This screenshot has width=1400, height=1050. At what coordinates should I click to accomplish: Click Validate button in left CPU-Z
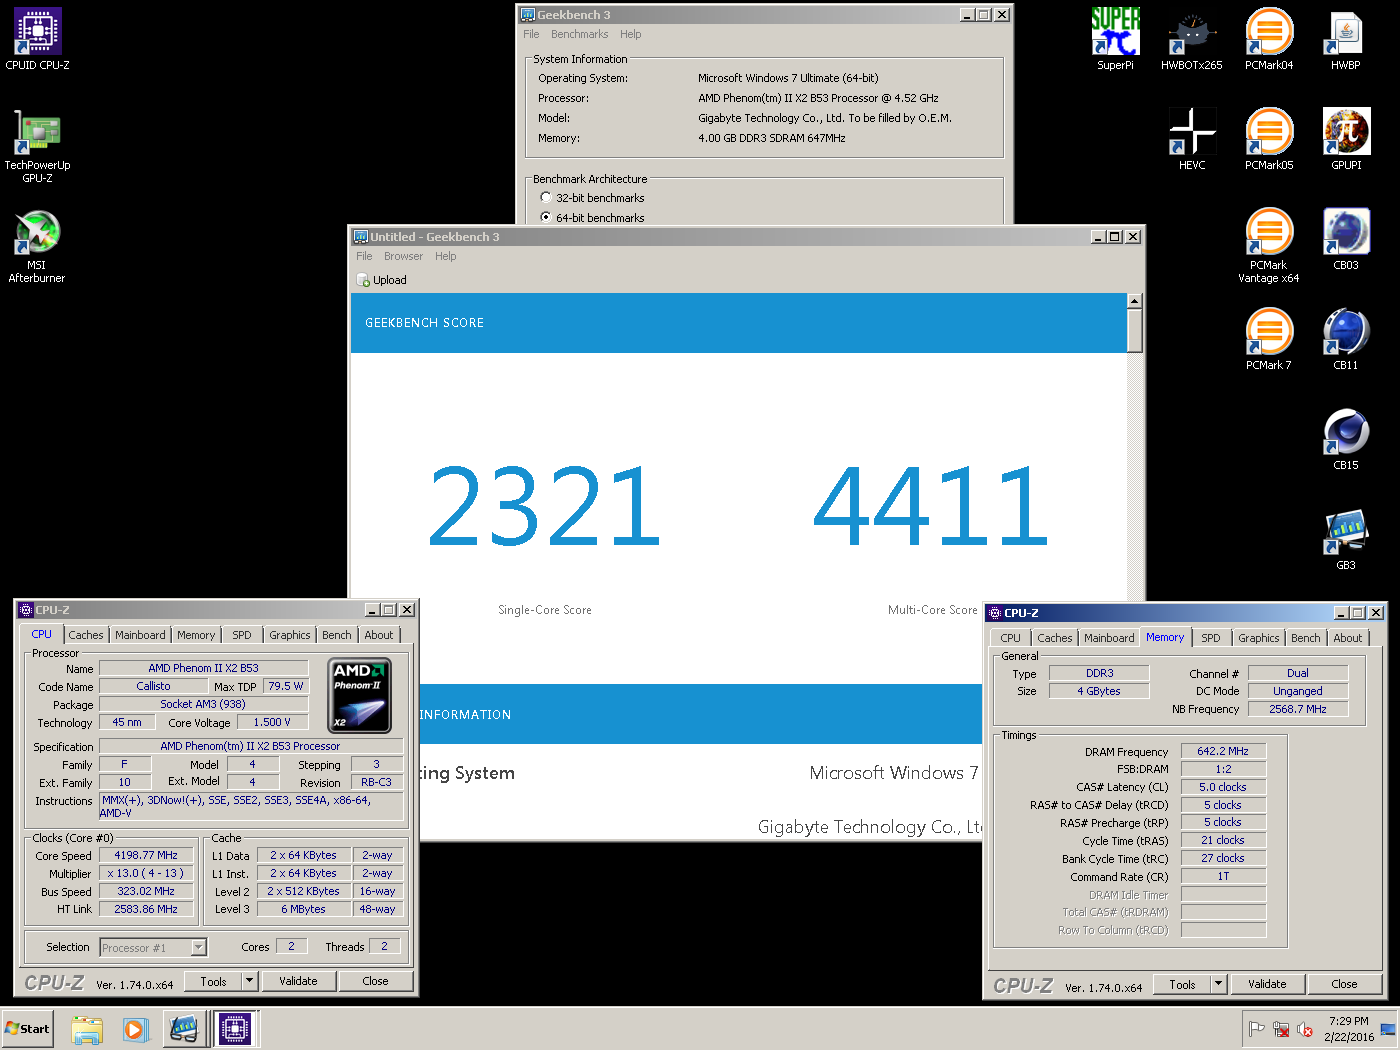[298, 981]
